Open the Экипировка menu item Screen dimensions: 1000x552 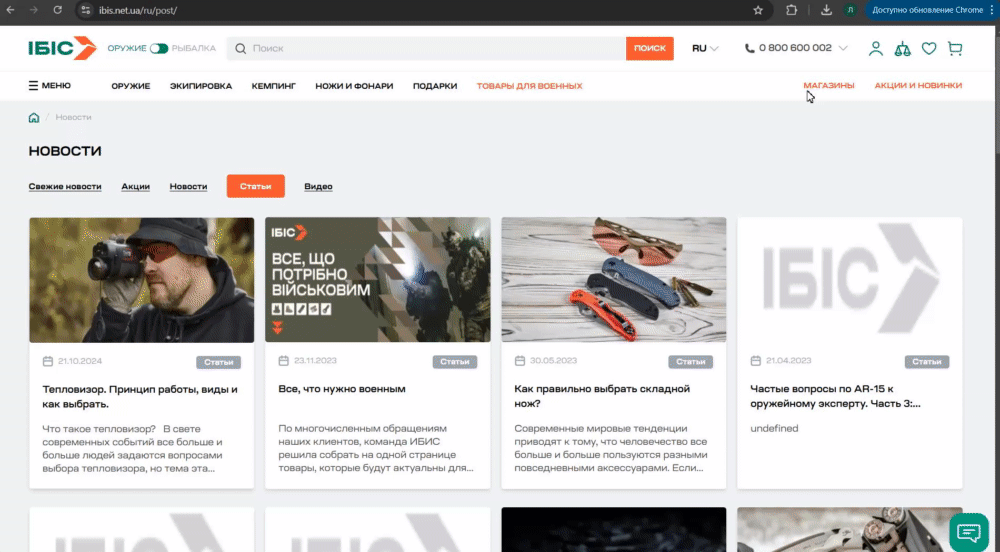(200, 86)
